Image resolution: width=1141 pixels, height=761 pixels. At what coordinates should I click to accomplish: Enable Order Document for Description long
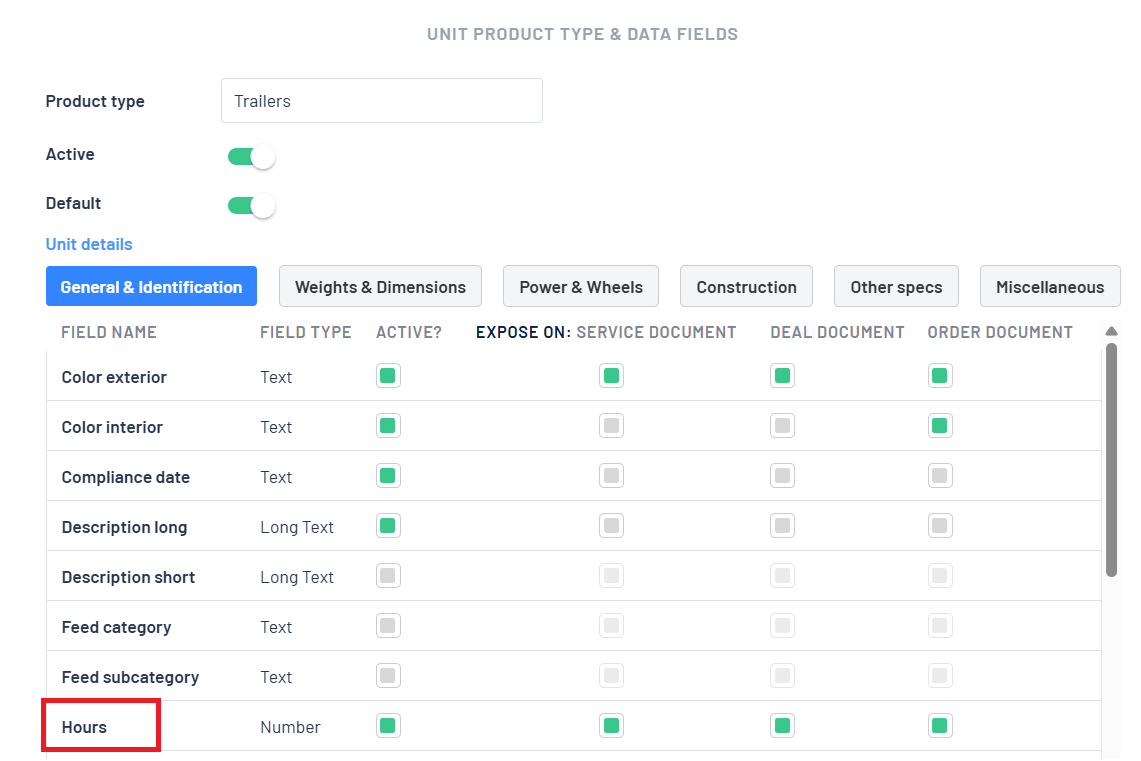tap(939, 526)
